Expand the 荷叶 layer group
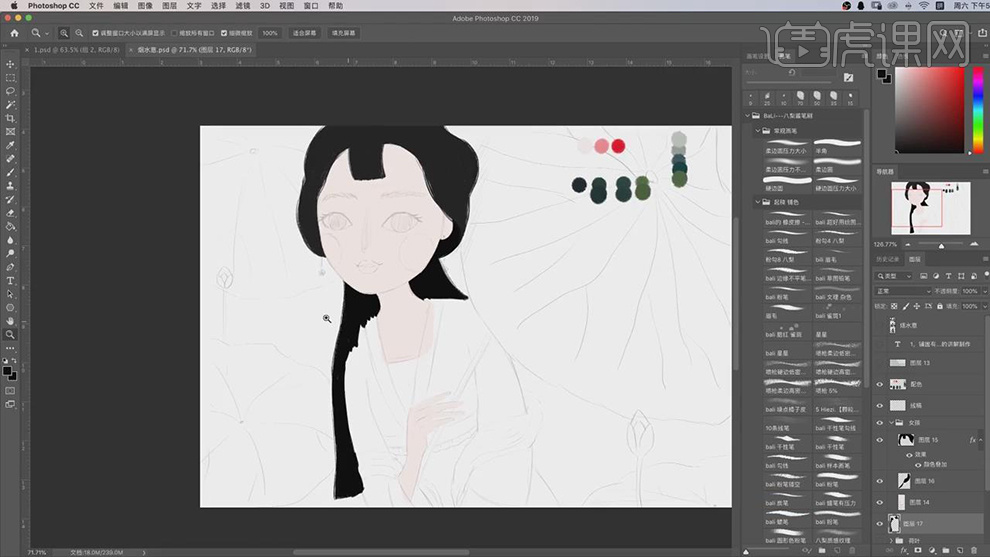 click(x=892, y=541)
